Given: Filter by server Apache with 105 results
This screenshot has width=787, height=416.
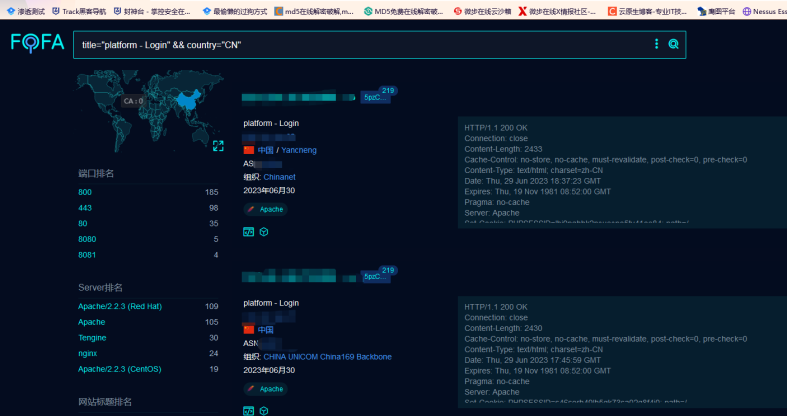Looking at the screenshot, I should pos(91,322).
